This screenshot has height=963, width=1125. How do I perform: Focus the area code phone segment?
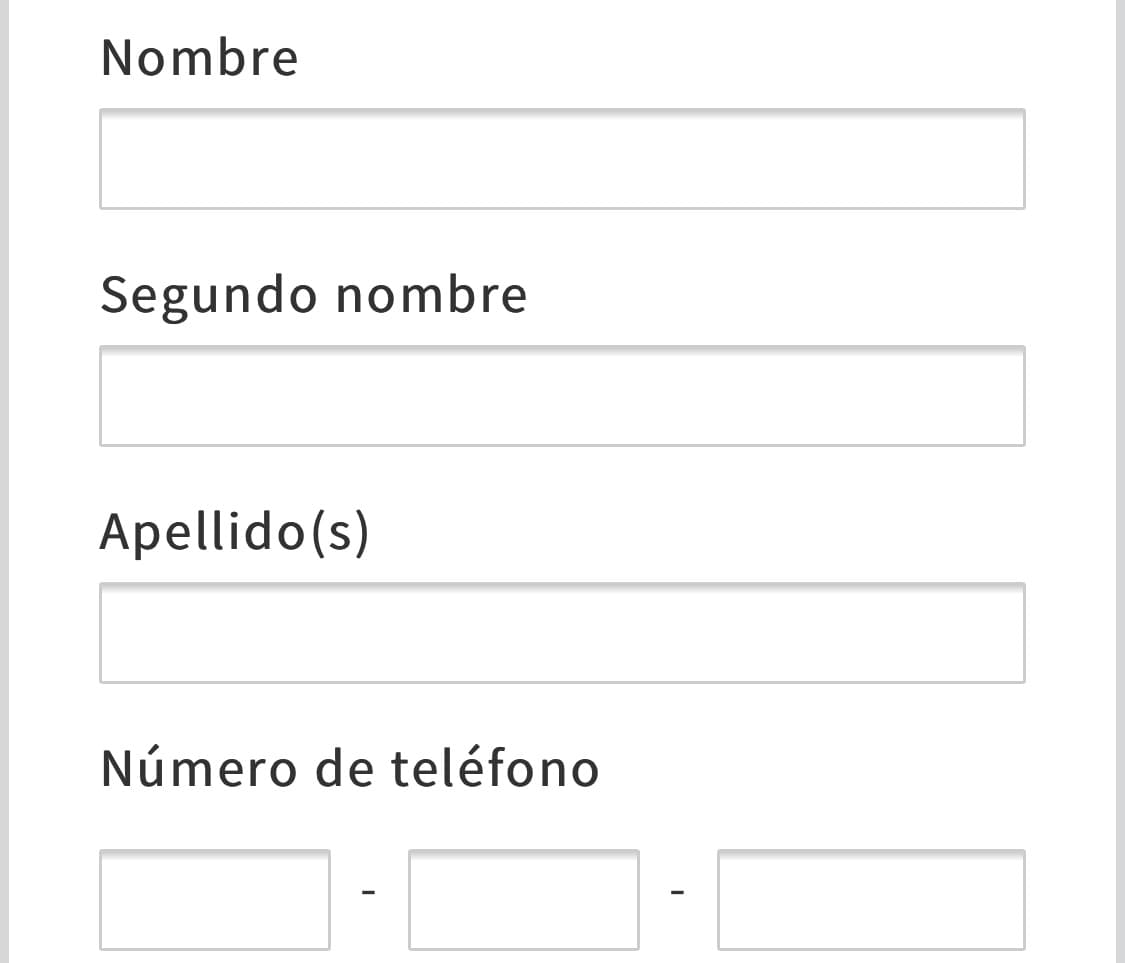214,899
